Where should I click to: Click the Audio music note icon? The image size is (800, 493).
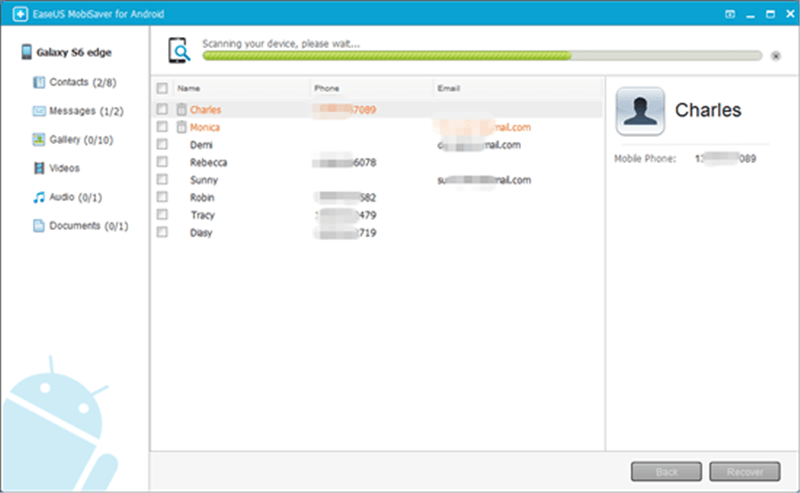coord(39,197)
